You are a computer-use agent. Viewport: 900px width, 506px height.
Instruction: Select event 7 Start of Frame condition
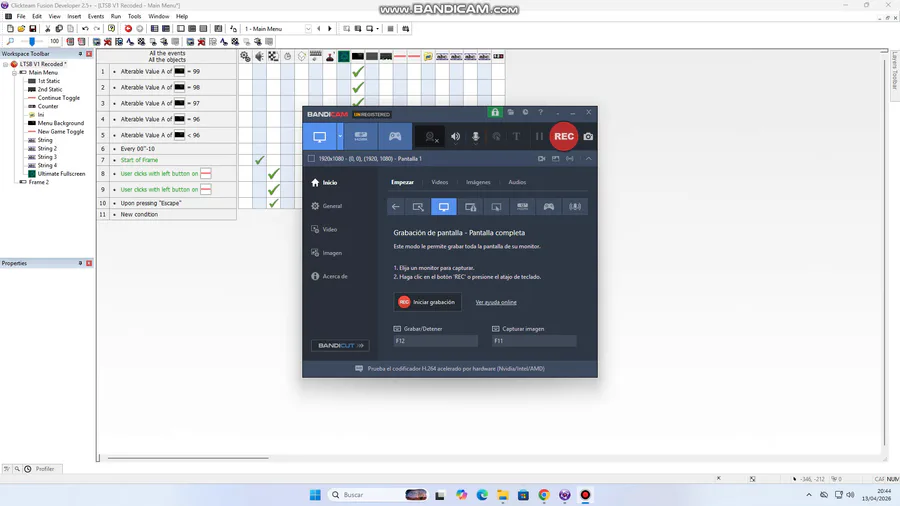click(173, 160)
